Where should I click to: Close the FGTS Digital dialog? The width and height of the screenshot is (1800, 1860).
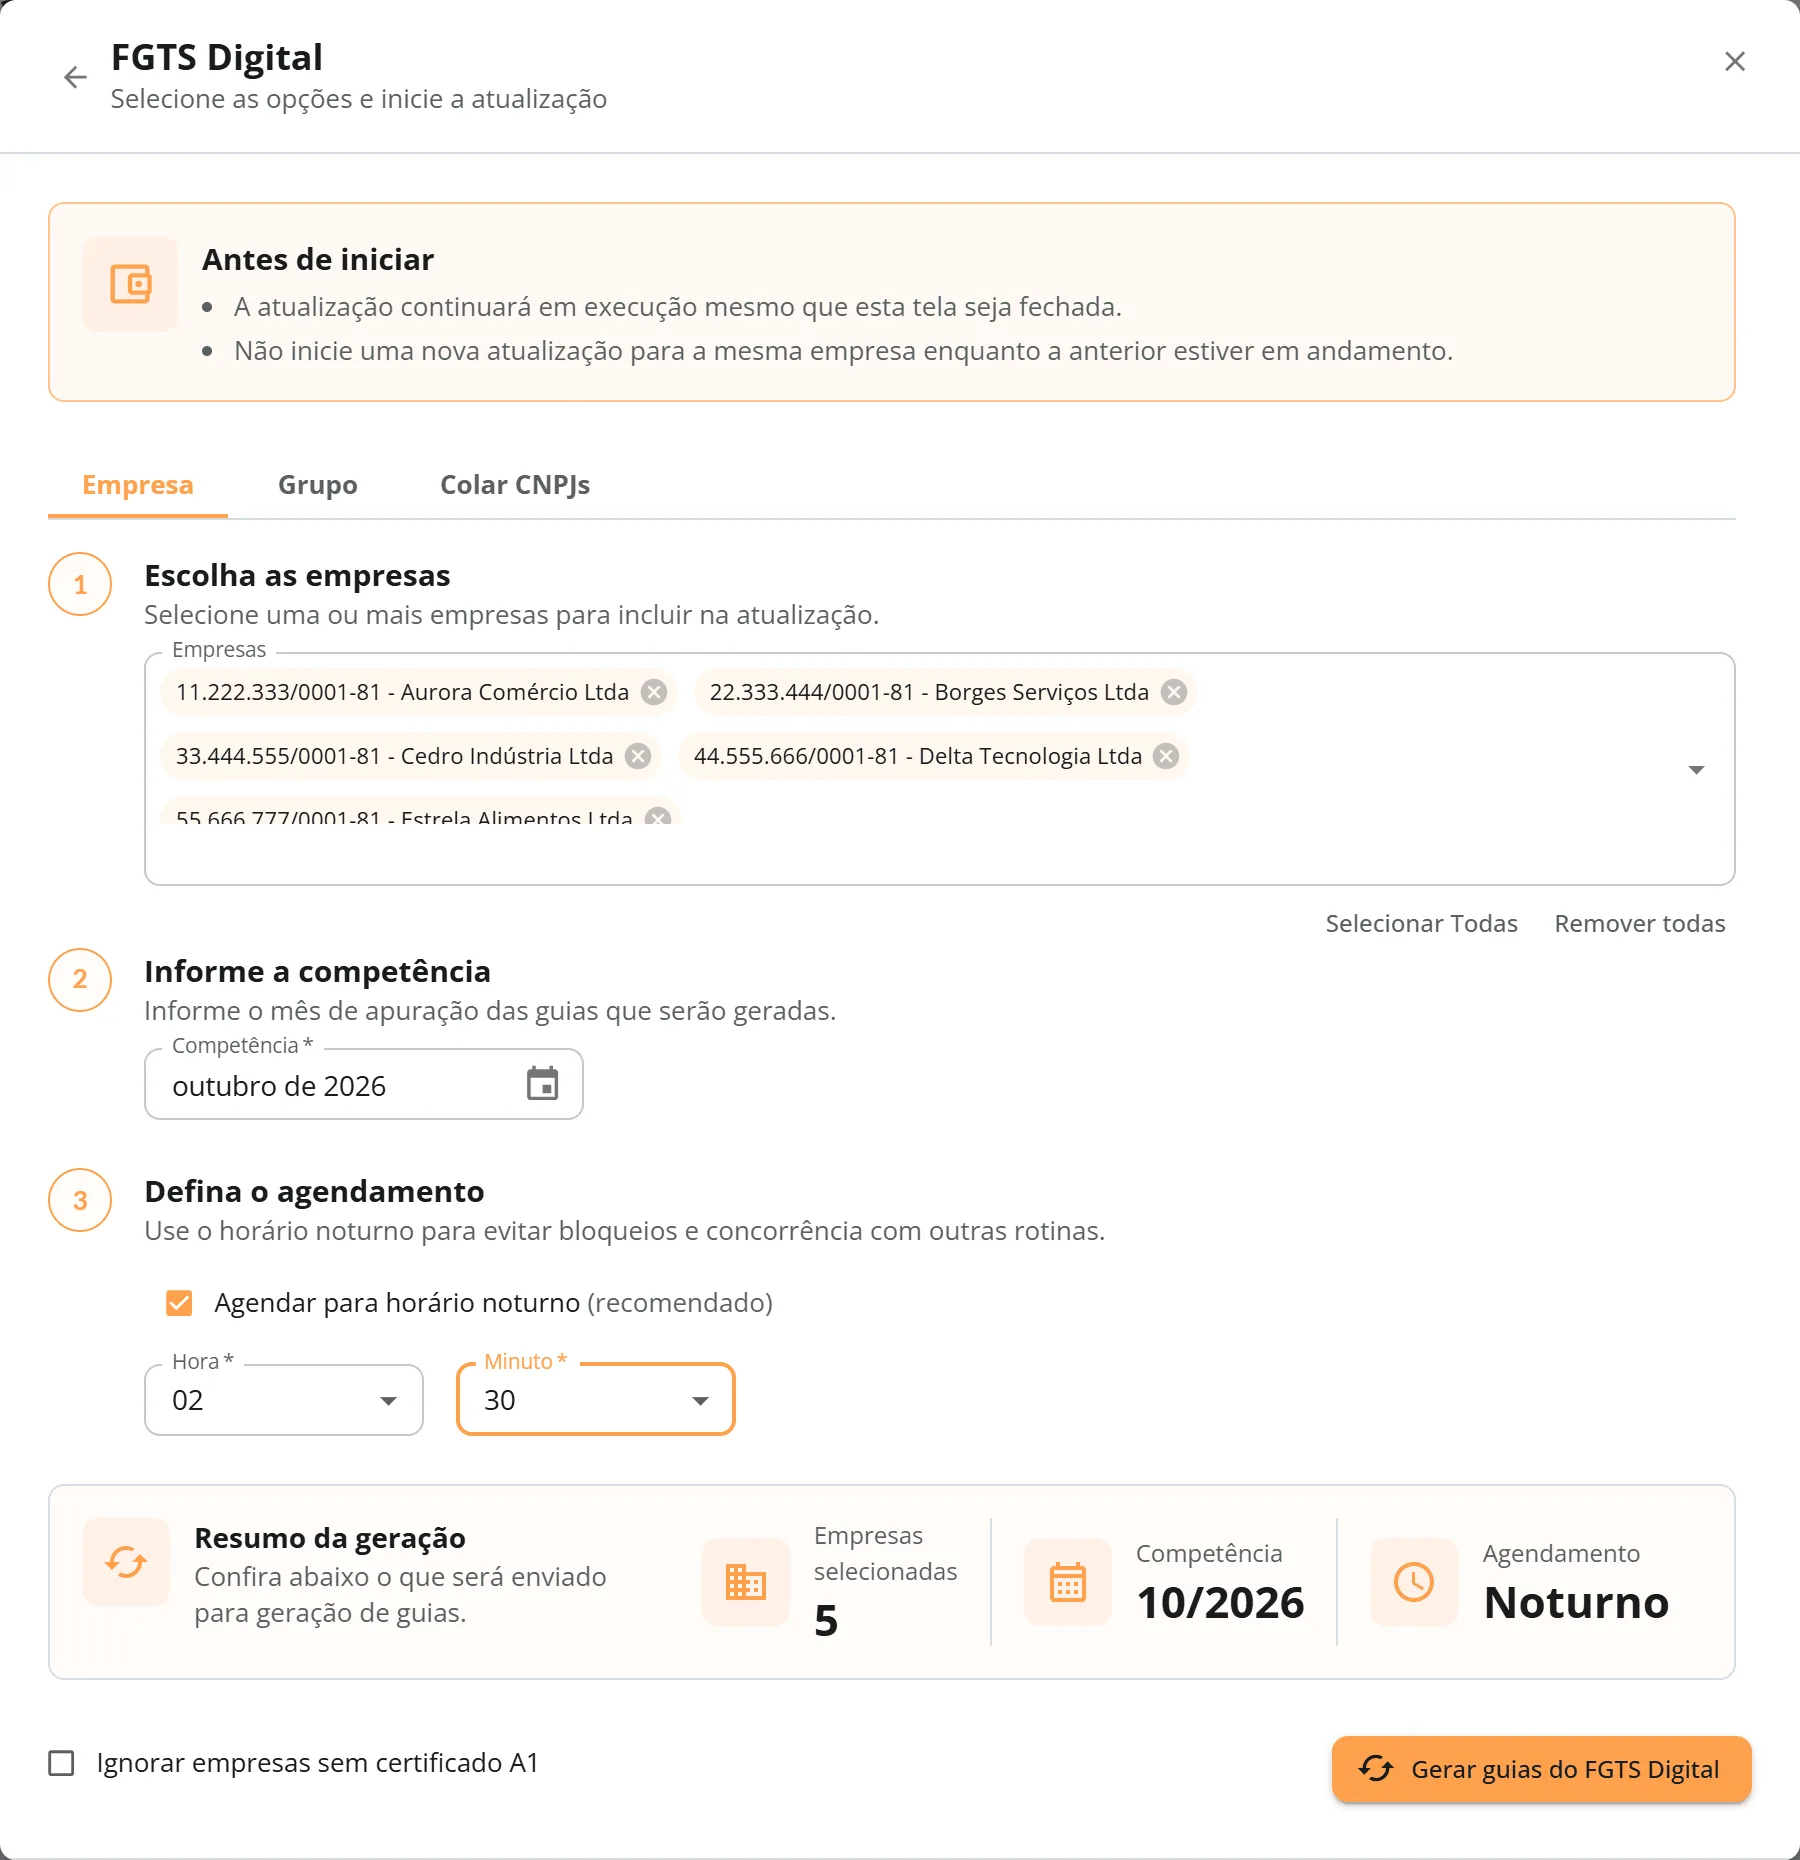1735,61
